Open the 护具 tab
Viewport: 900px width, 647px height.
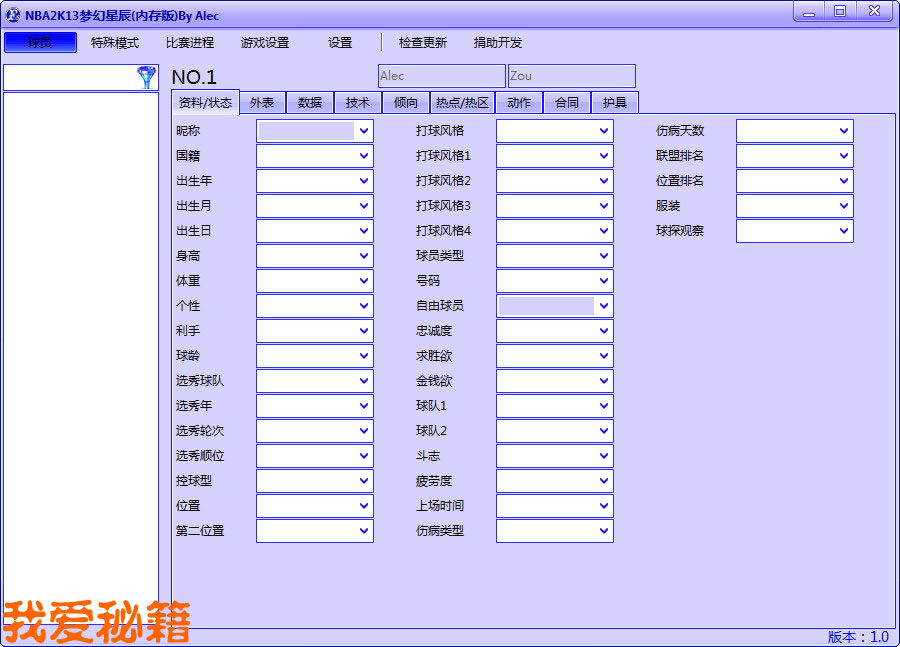(x=615, y=102)
